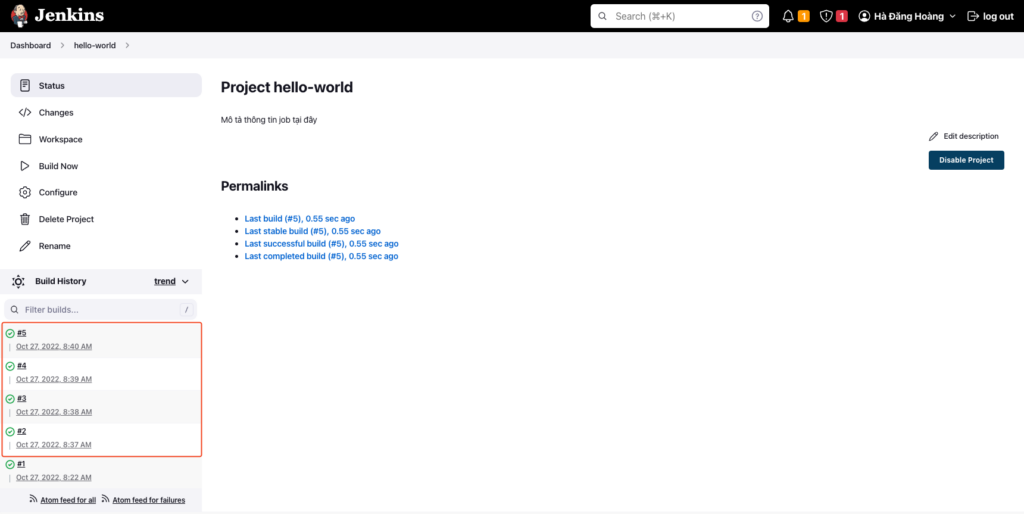Open the orange notification count badge
Image resolution: width=1024 pixels, height=514 pixels.
[x=804, y=16]
